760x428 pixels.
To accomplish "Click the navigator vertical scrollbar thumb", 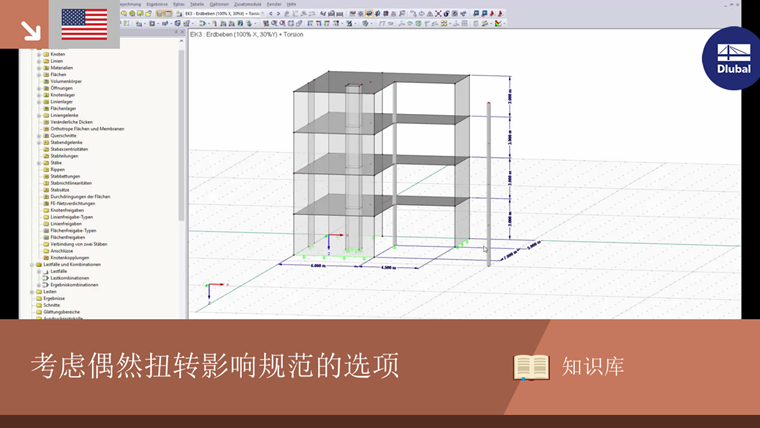I will pos(182,135).
